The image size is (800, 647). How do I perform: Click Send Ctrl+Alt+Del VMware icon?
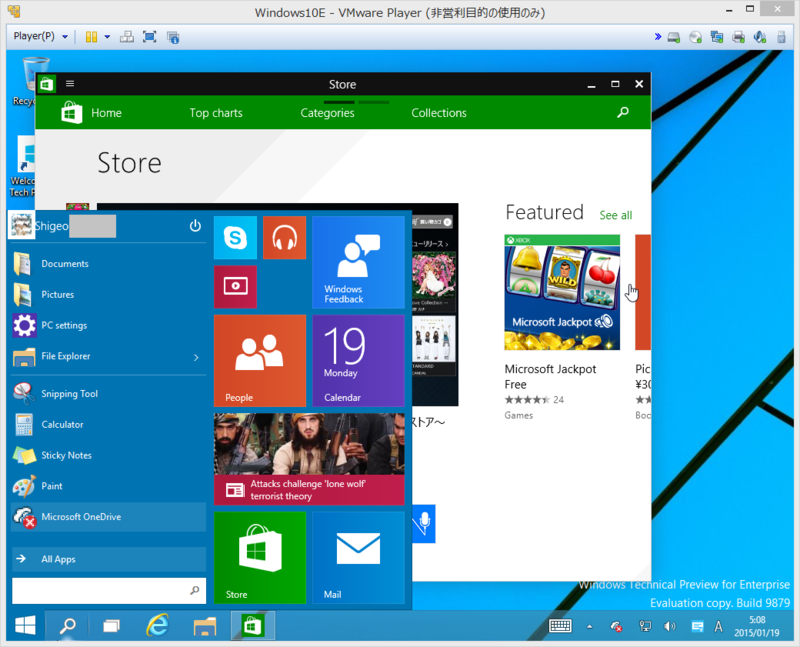click(127, 37)
